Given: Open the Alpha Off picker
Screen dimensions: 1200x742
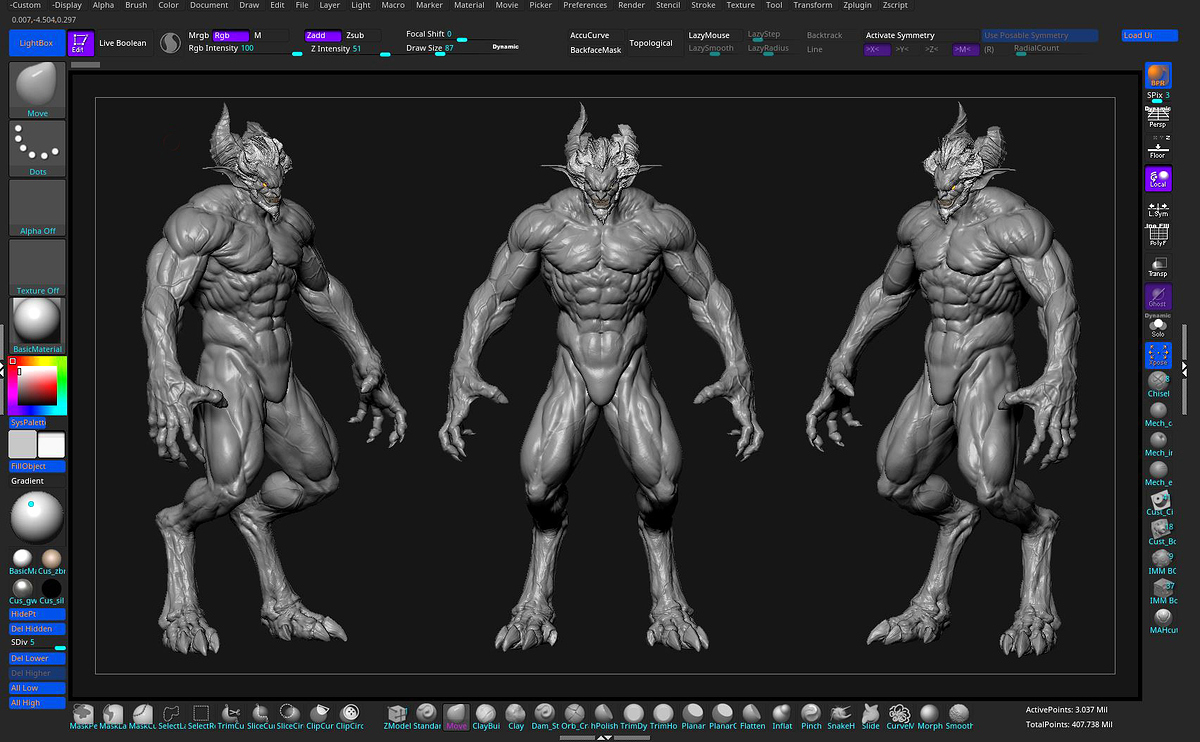Looking at the screenshot, I should 37,208.
